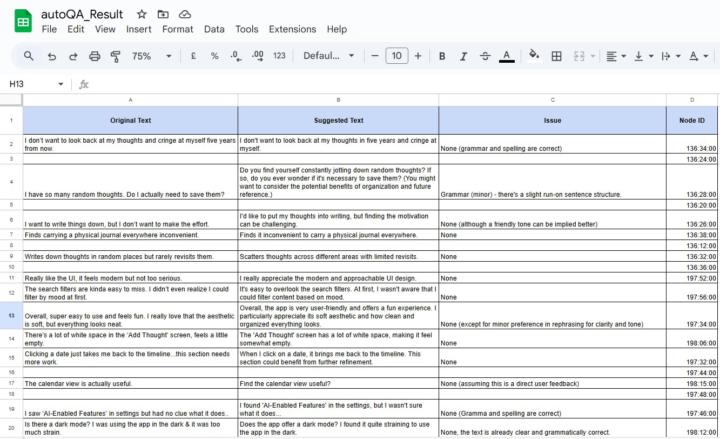The image size is (720, 439).
Task: Toggle strikethrough formatting
Action: click(485, 56)
